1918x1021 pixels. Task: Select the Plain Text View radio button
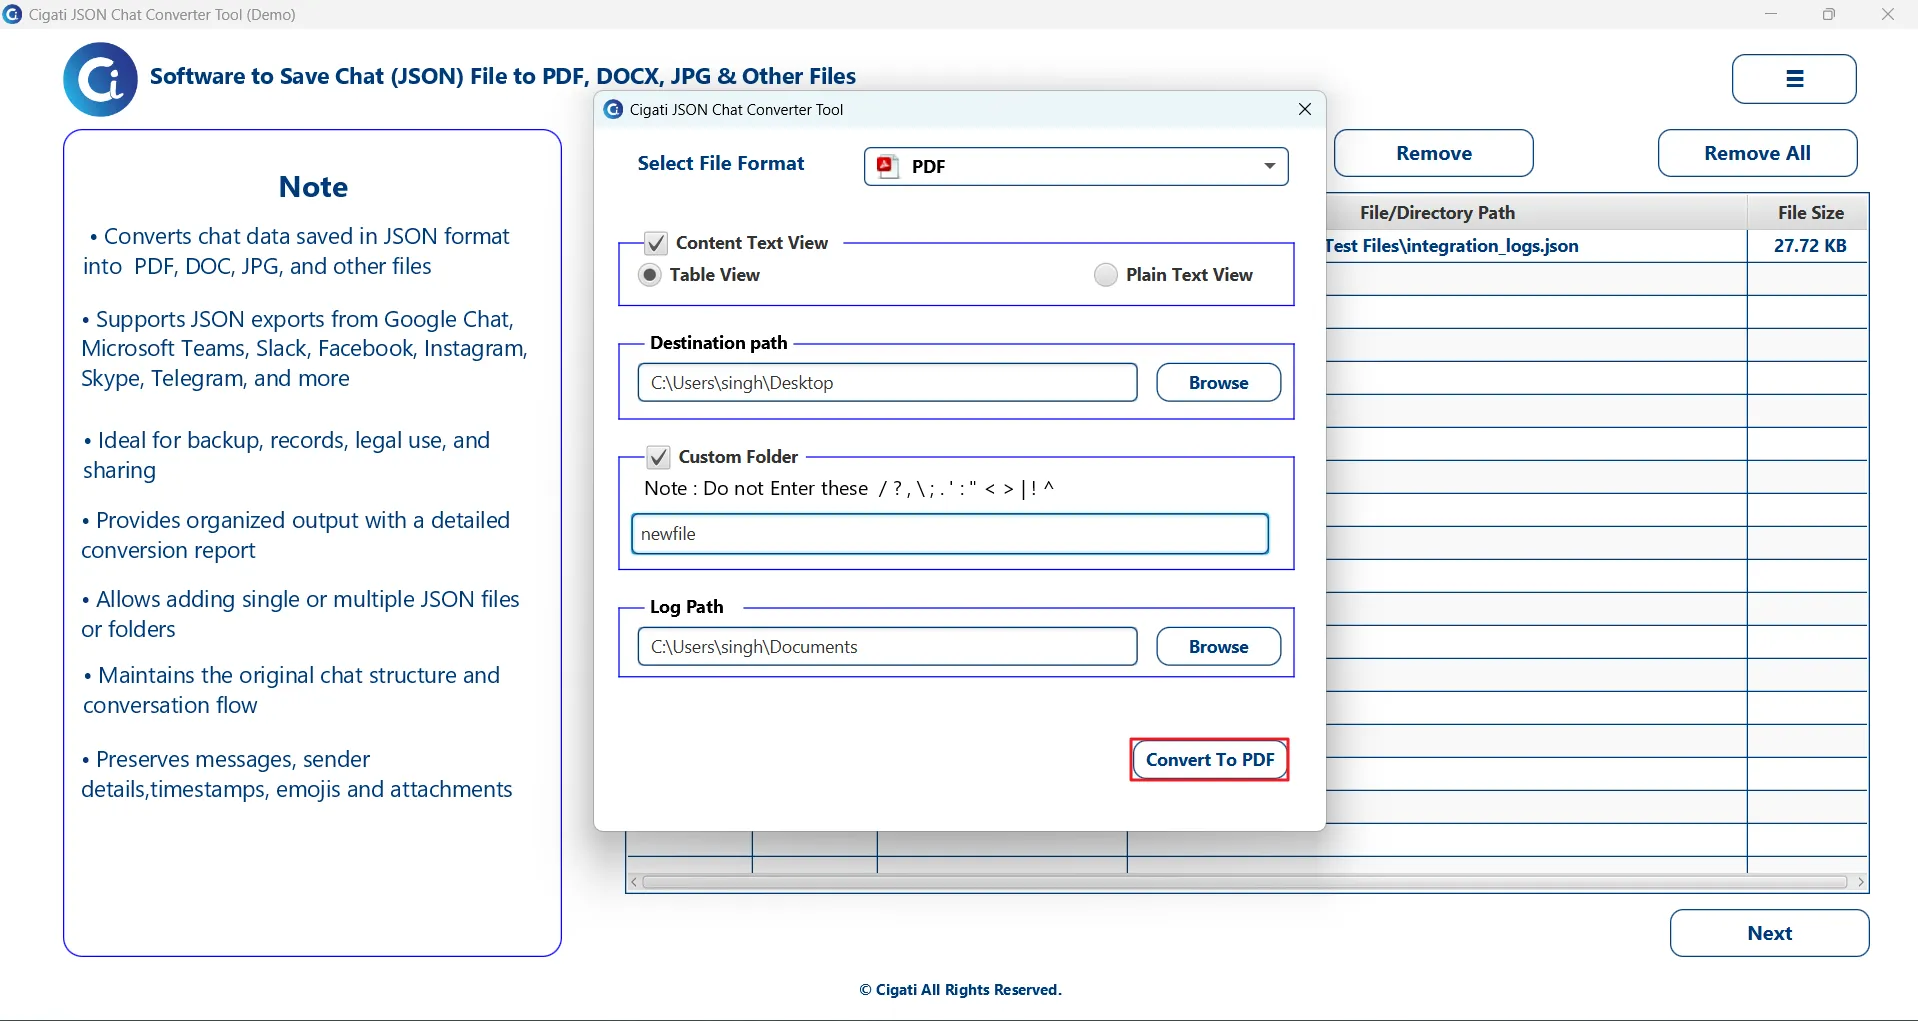point(1105,275)
